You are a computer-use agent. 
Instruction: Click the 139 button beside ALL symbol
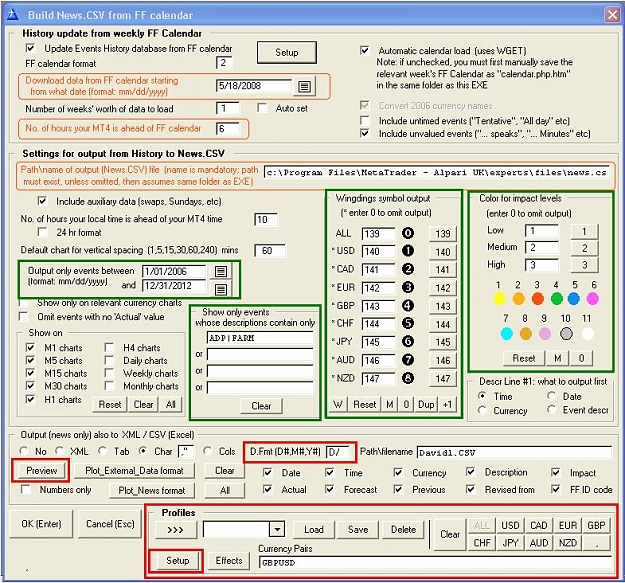coord(442,234)
